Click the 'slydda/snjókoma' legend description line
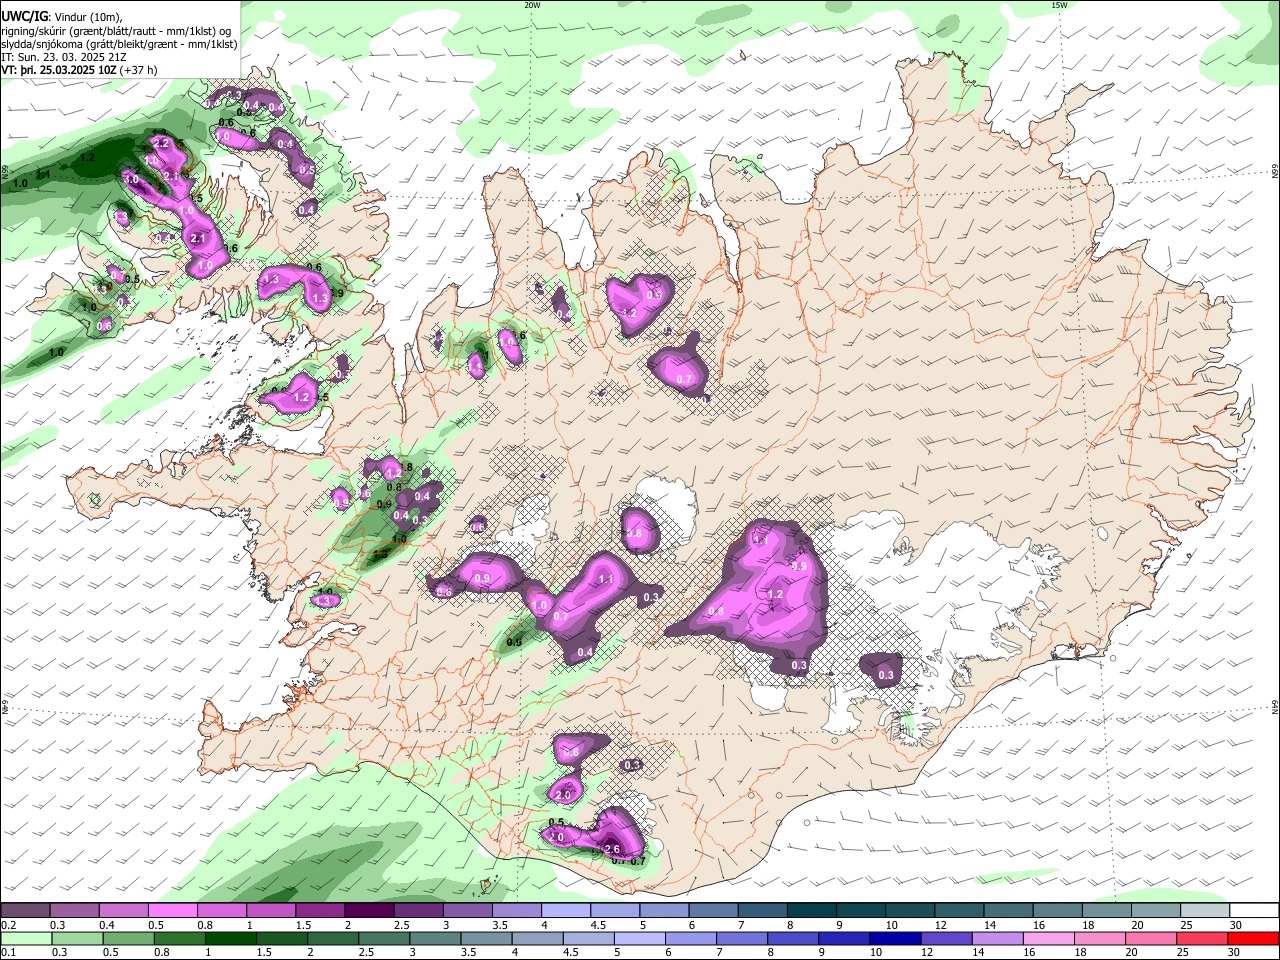The image size is (1280, 960). tap(119, 44)
